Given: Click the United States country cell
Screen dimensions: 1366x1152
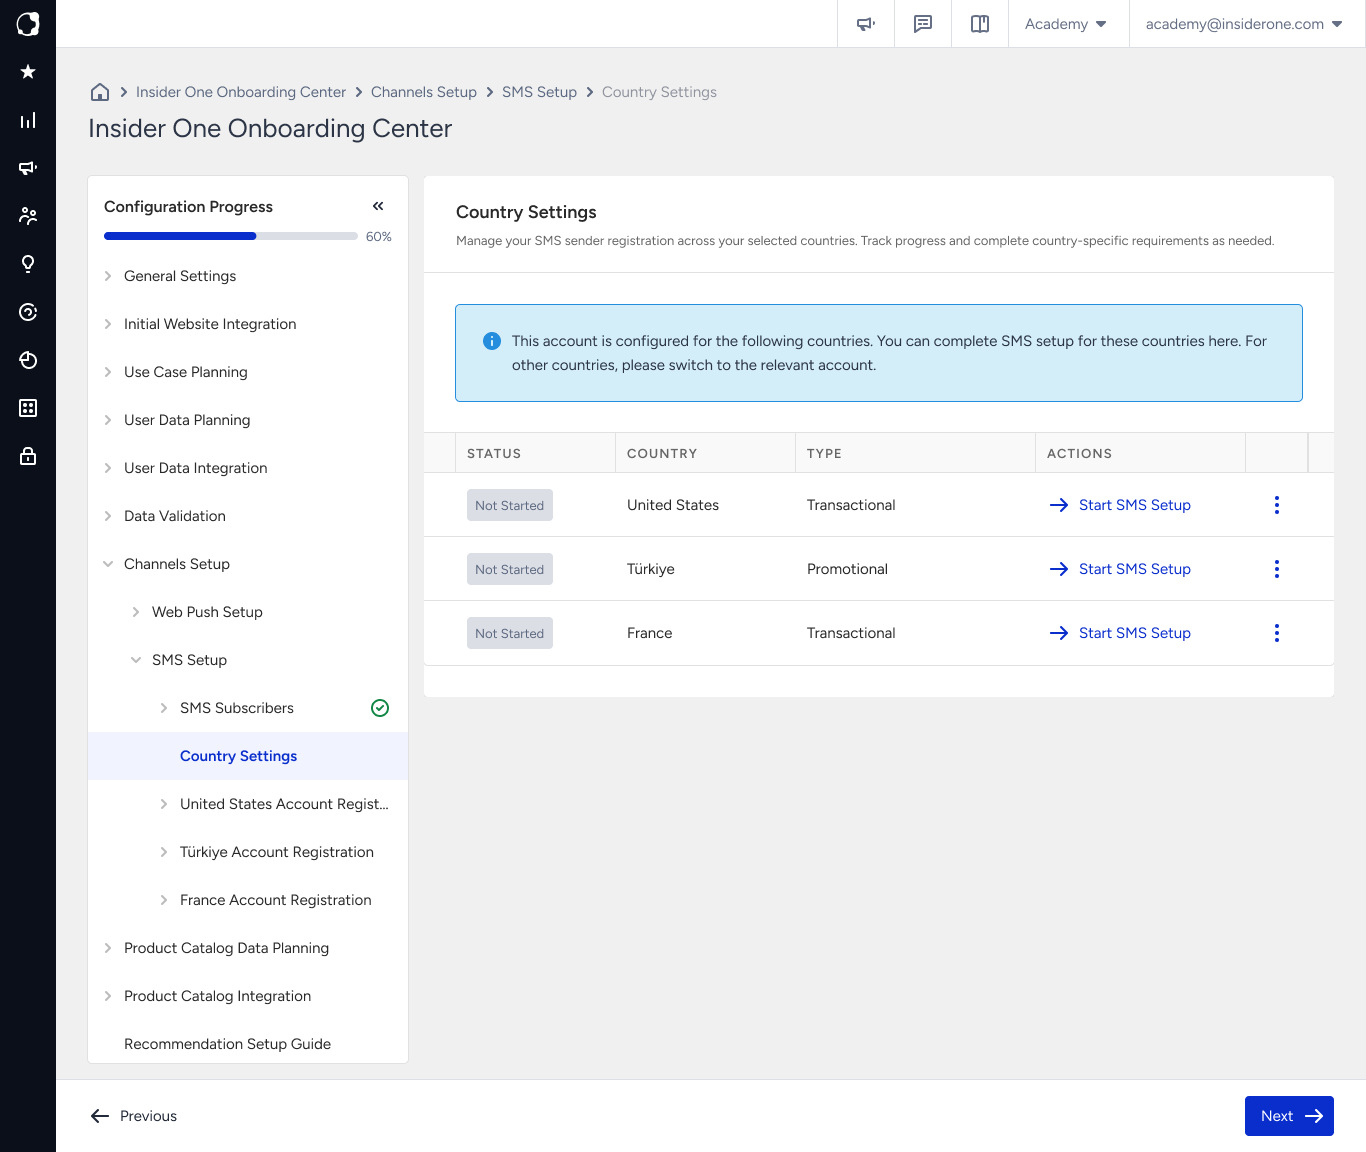Looking at the screenshot, I should [x=673, y=505].
